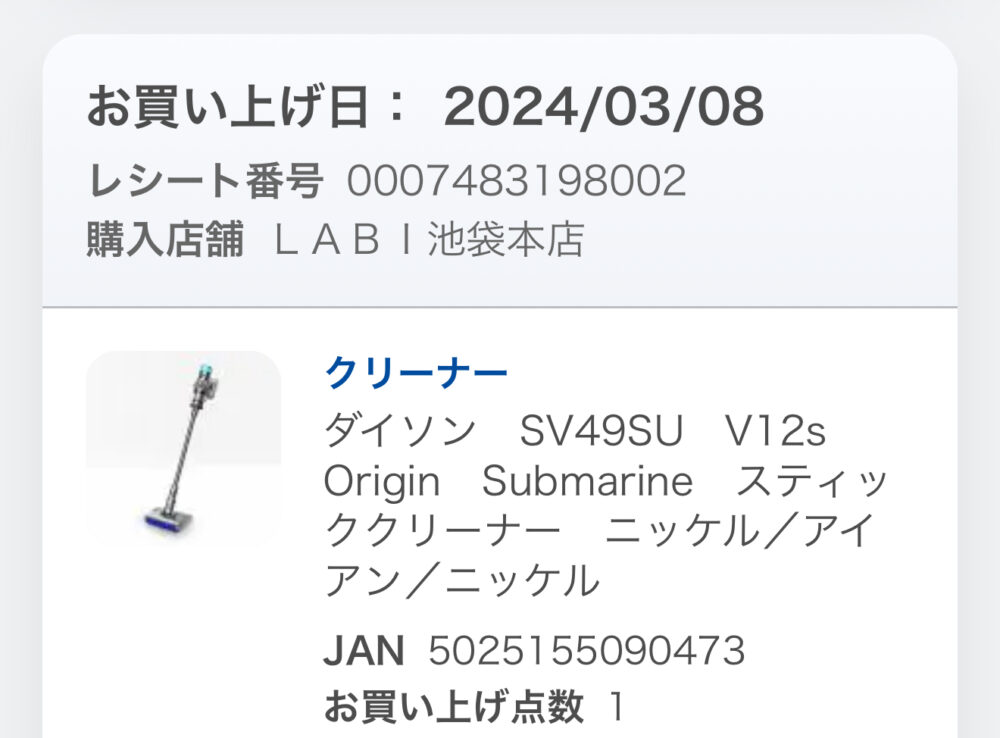The image size is (1000, 738).
Task: Click the Origin Submarine text line
Action: coord(508,482)
